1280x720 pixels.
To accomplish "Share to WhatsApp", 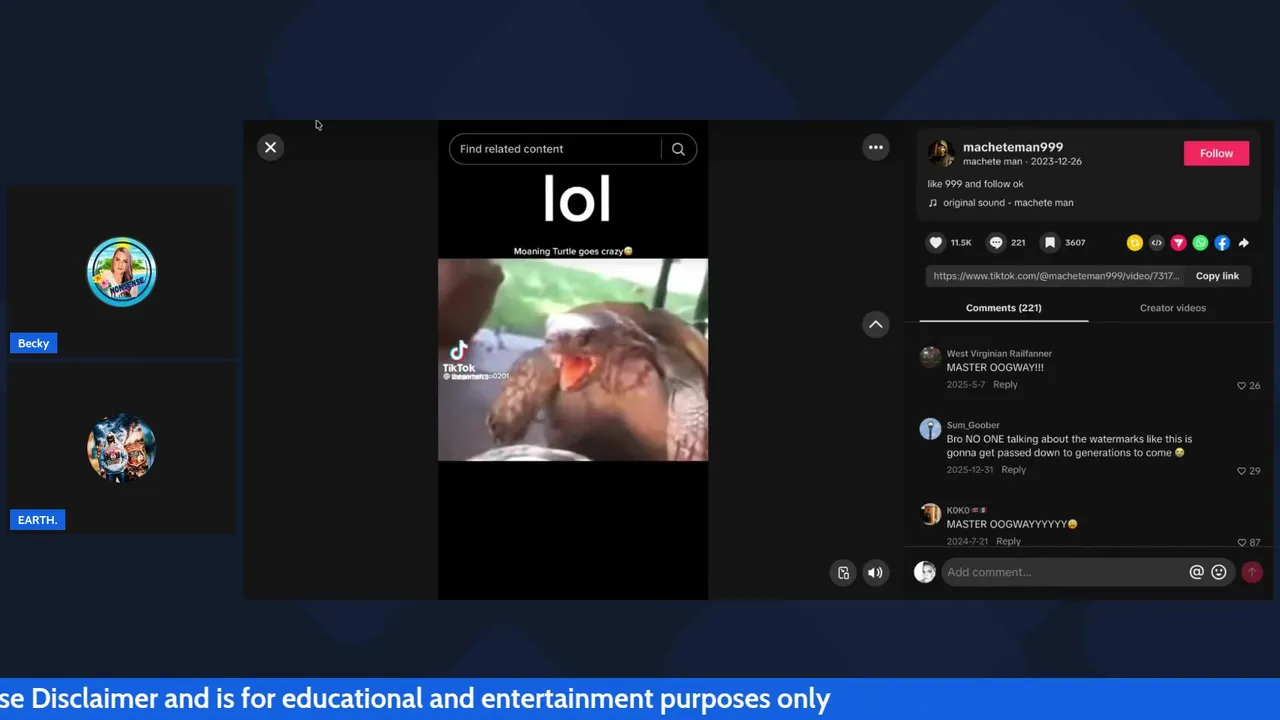I will pos(1200,242).
